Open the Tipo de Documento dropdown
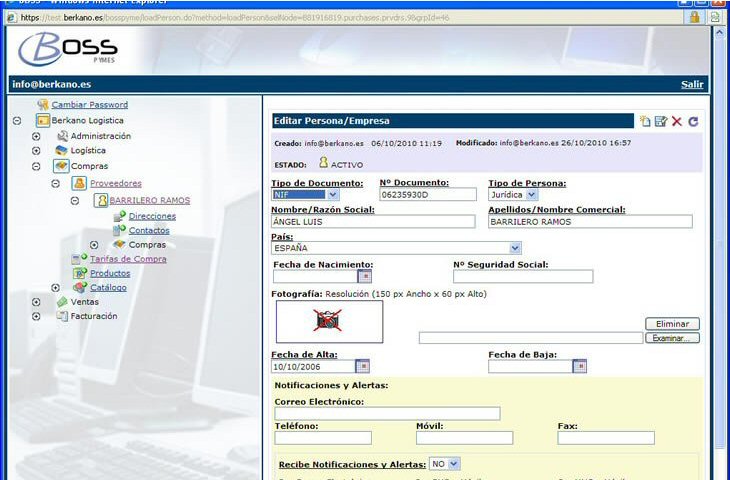 coord(333,195)
